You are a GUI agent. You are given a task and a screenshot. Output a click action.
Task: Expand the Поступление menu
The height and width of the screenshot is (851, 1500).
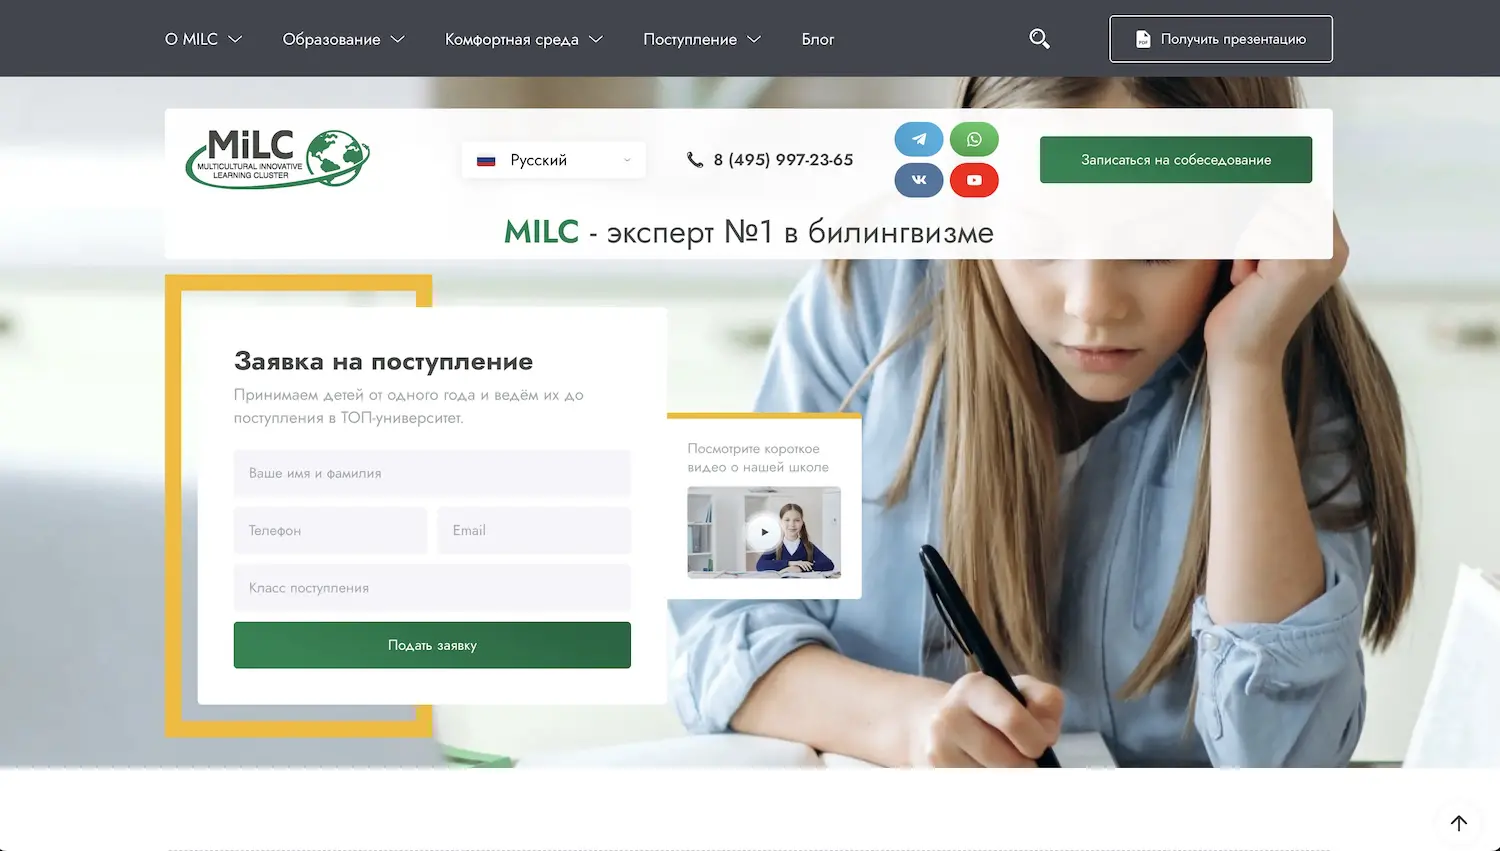(702, 39)
